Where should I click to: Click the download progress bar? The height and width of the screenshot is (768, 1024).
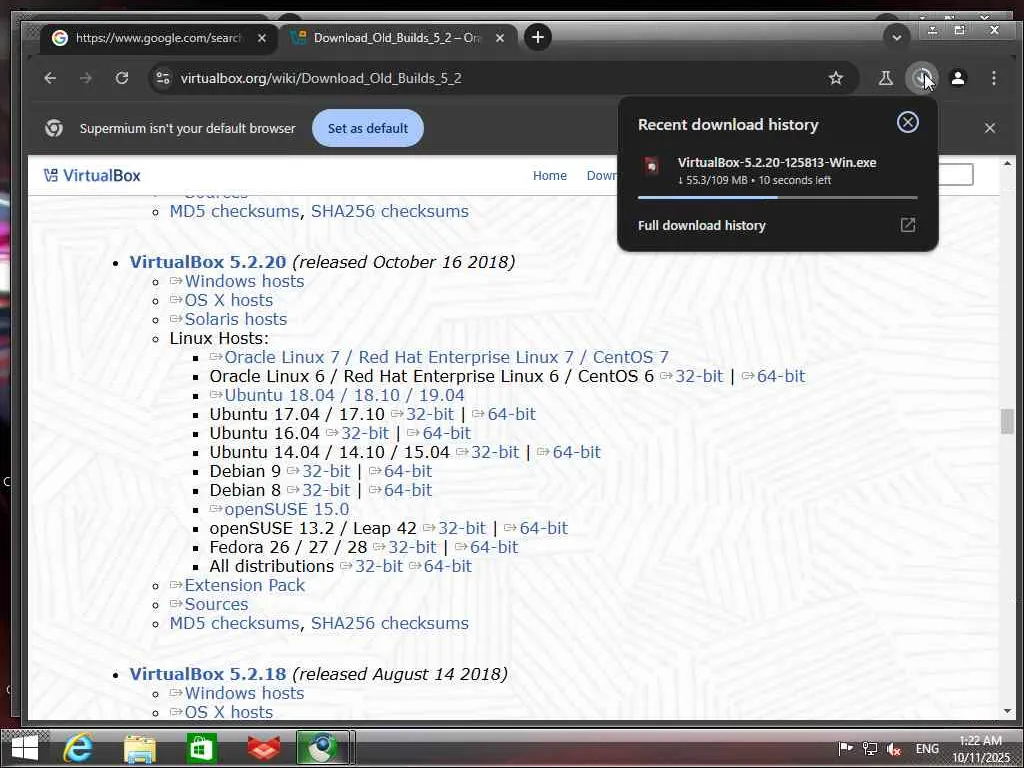click(x=777, y=197)
